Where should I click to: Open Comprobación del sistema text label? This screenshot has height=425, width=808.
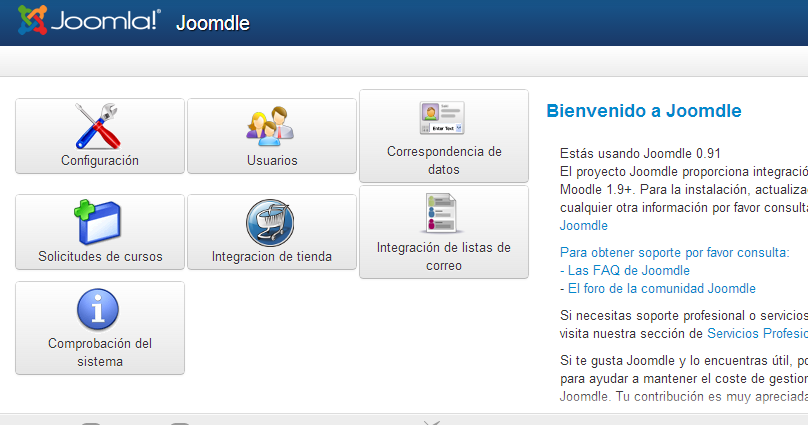pyautogui.click(x=99, y=353)
